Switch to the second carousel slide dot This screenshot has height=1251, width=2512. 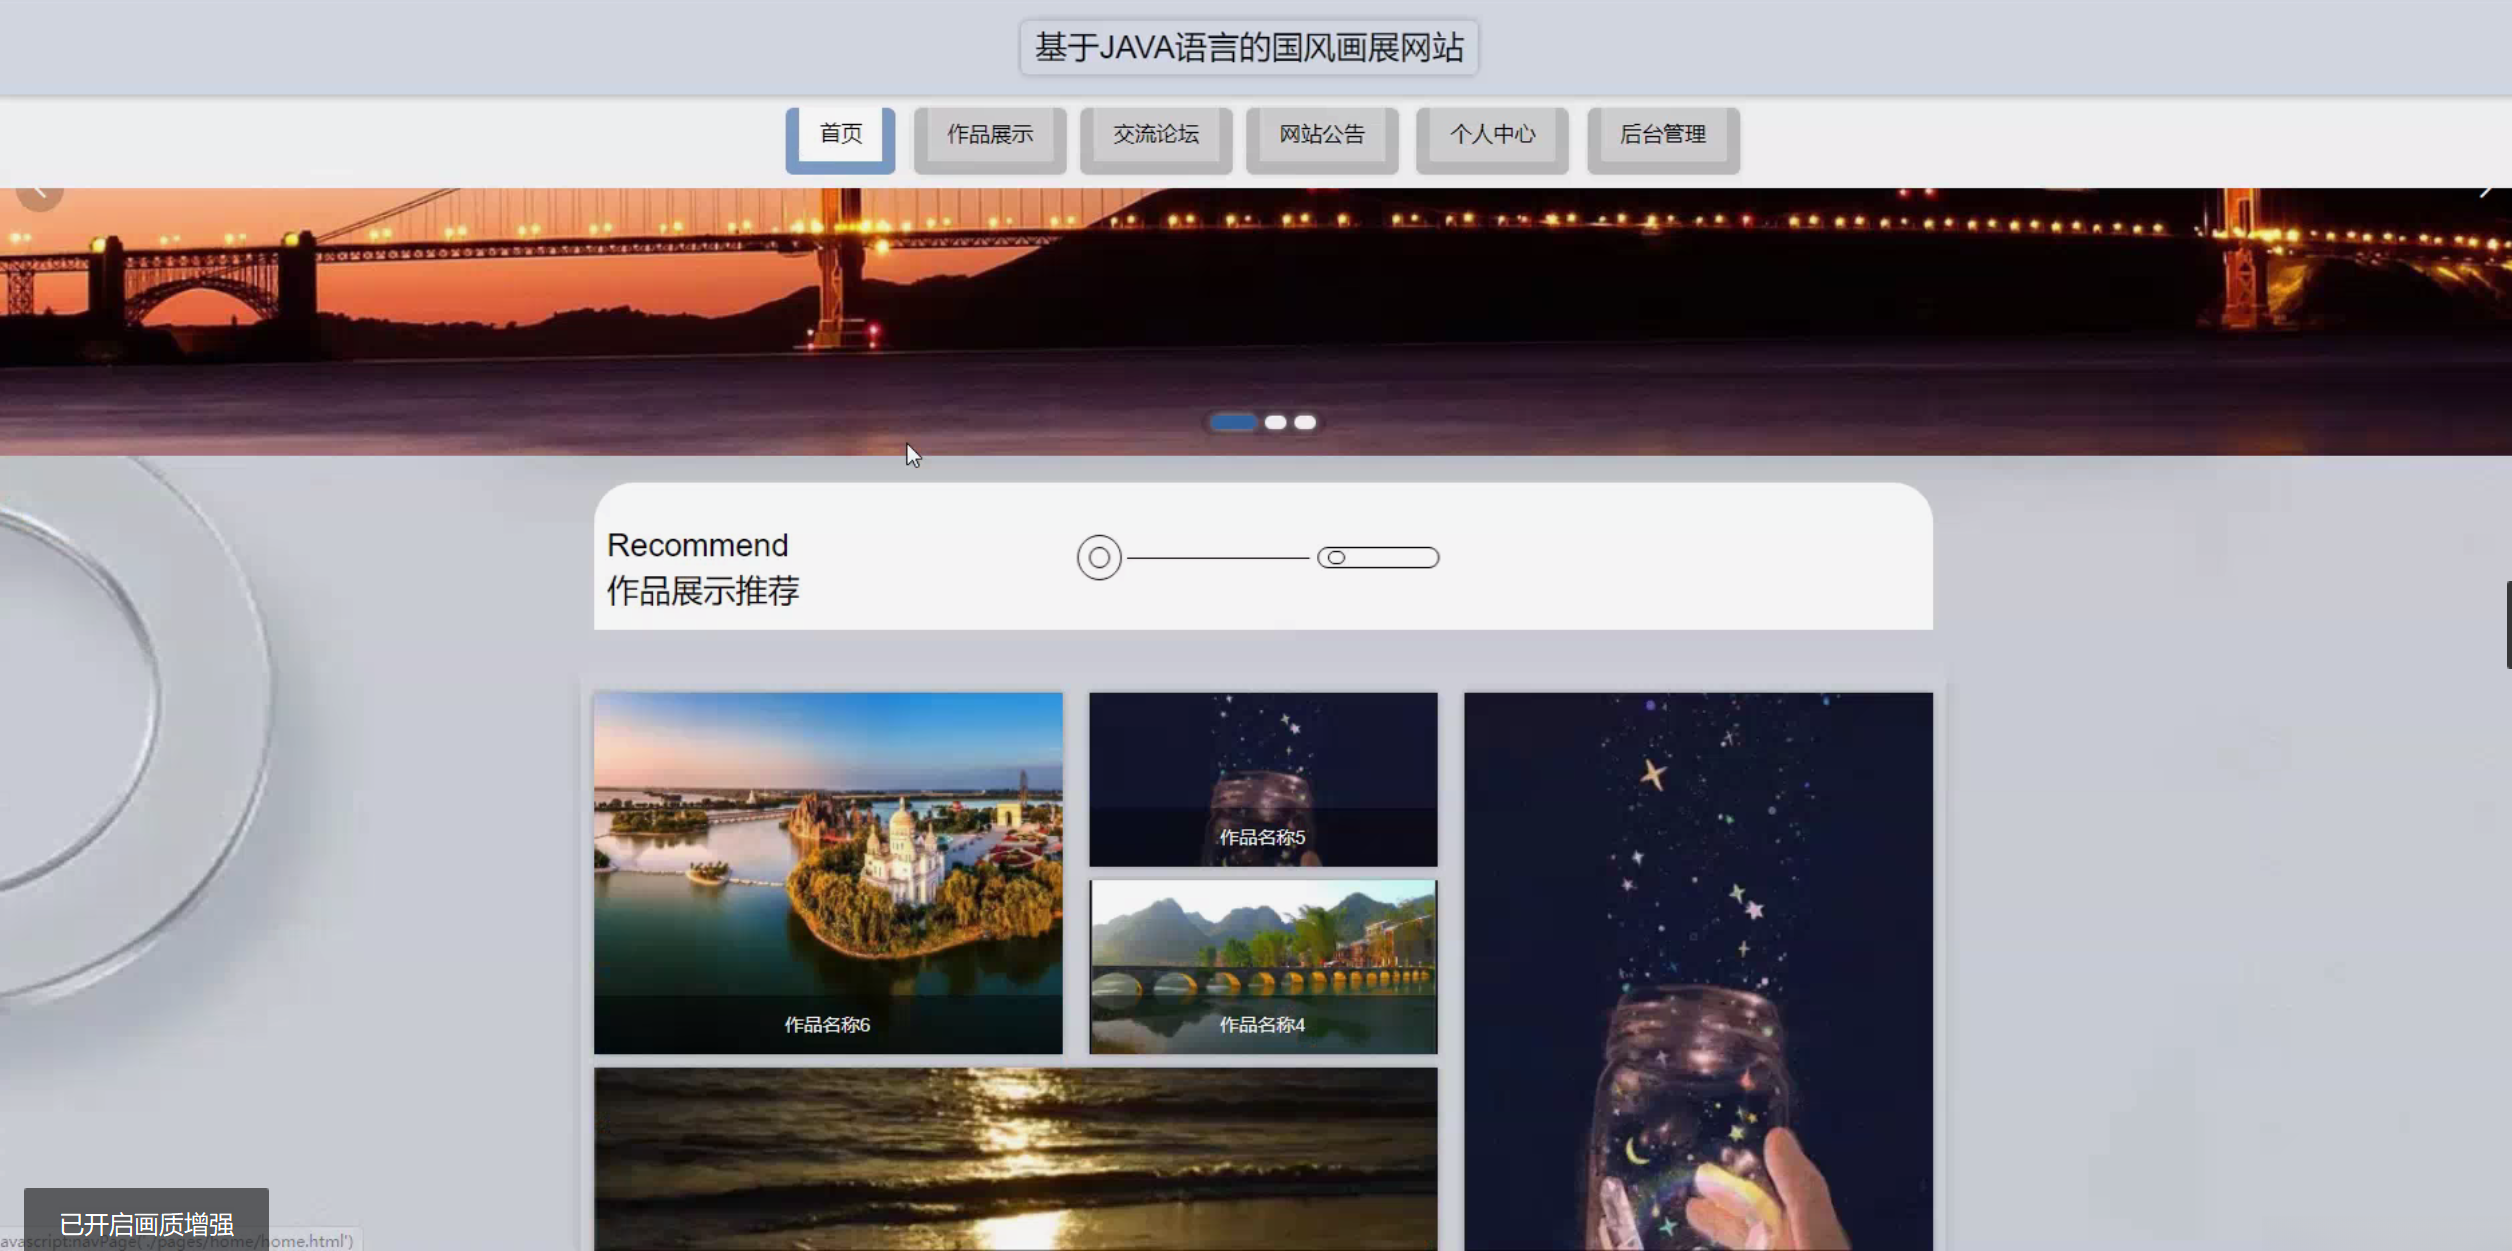[1275, 423]
